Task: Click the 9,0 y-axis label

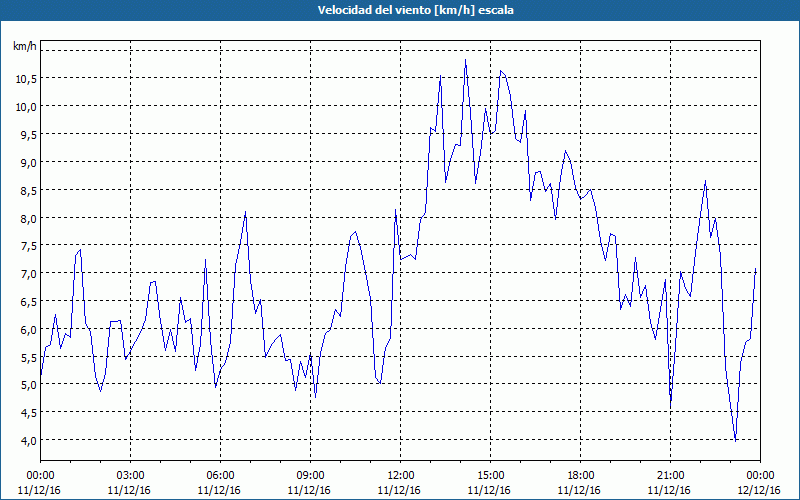Action: (28, 162)
